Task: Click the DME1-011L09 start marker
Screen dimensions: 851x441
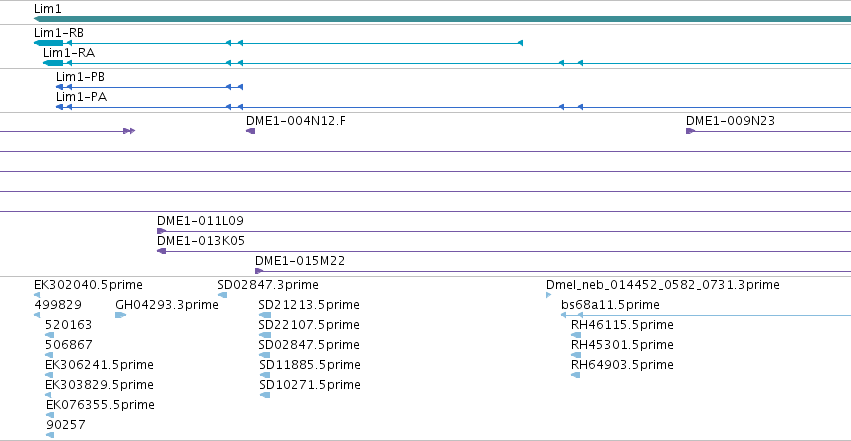Action: tap(161, 231)
